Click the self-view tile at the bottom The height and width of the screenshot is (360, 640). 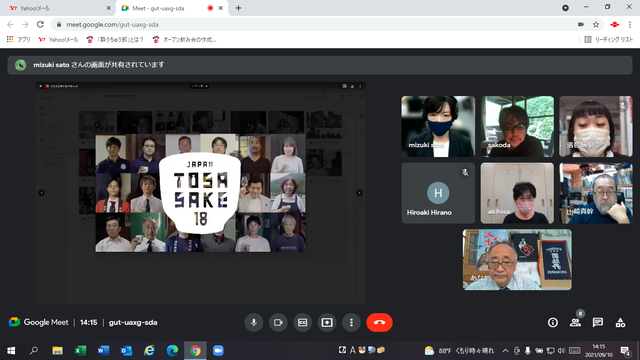click(x=517, y=260)
